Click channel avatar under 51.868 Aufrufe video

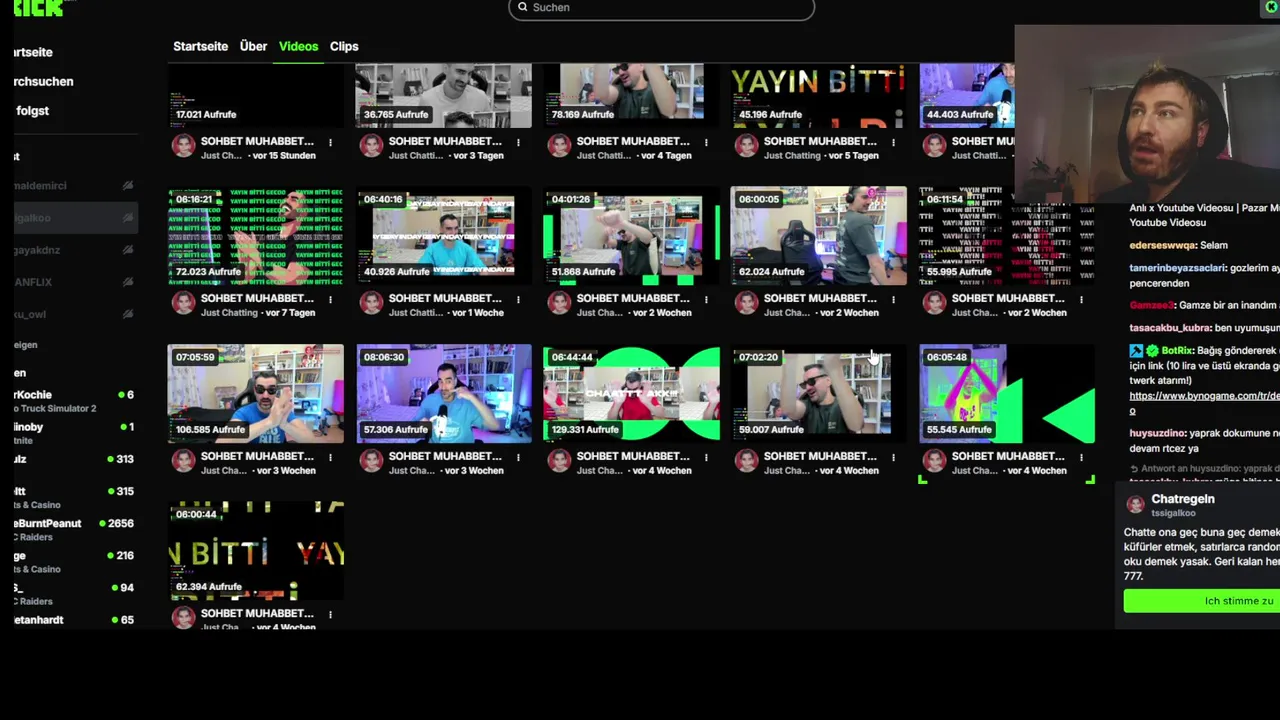[559, 303]
